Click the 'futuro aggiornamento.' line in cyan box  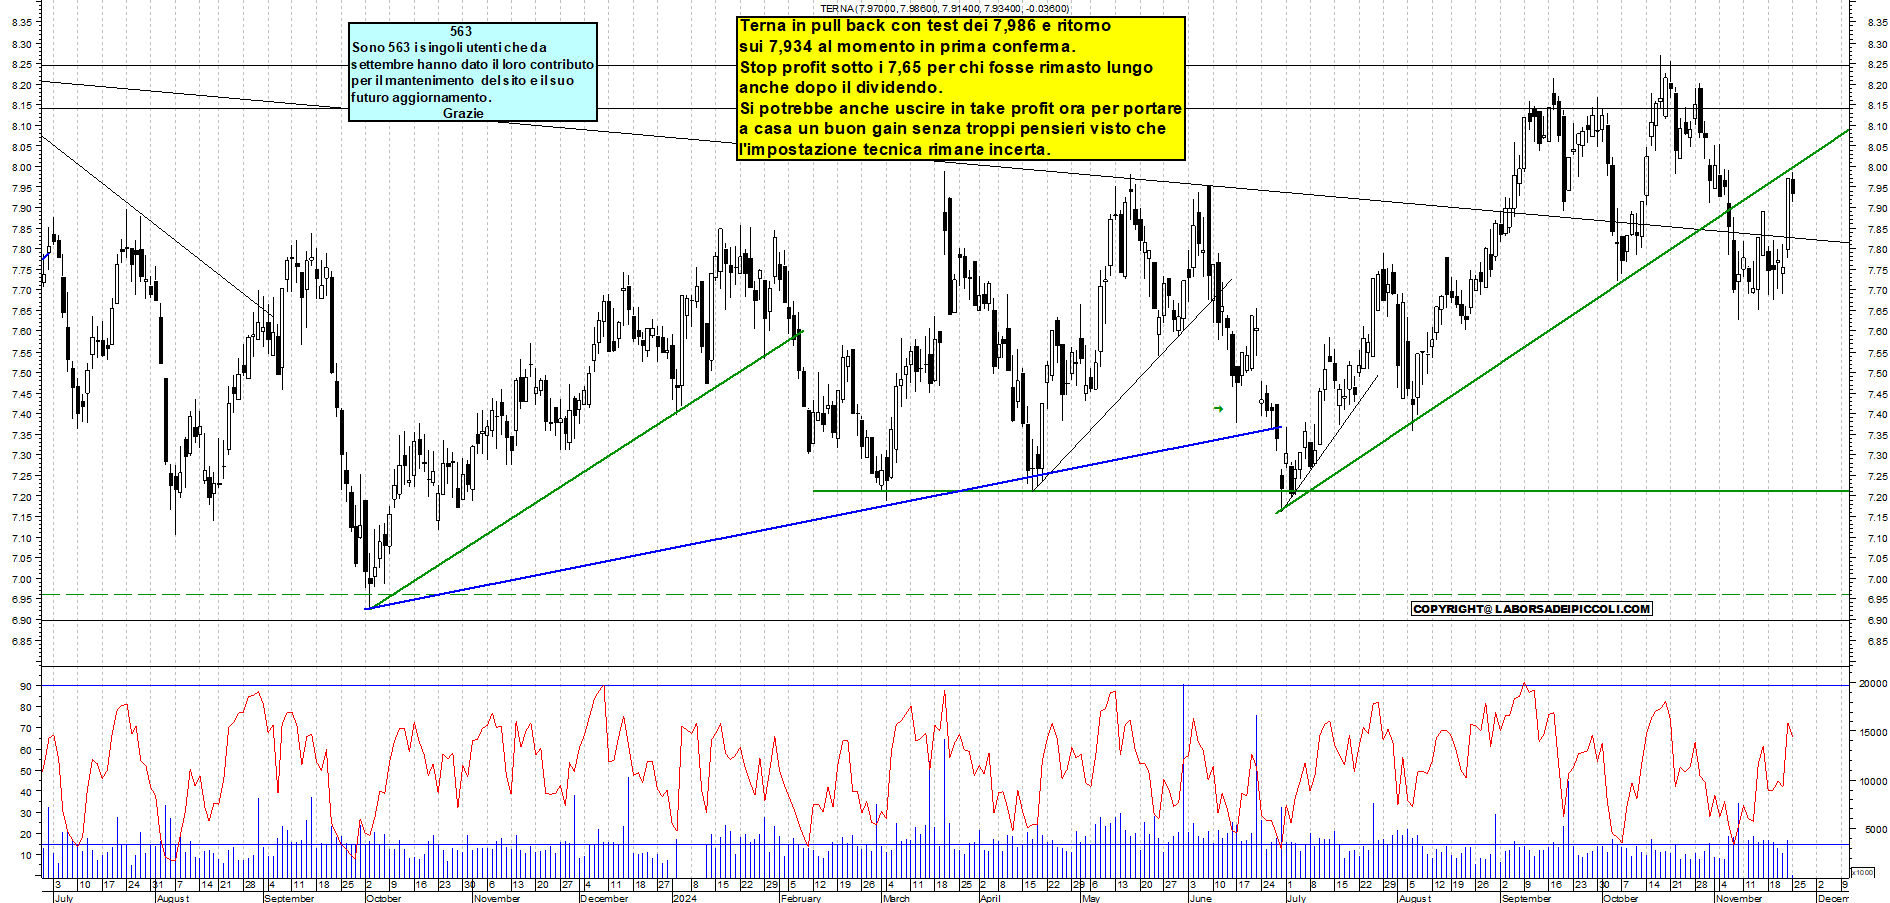point(421,97)
